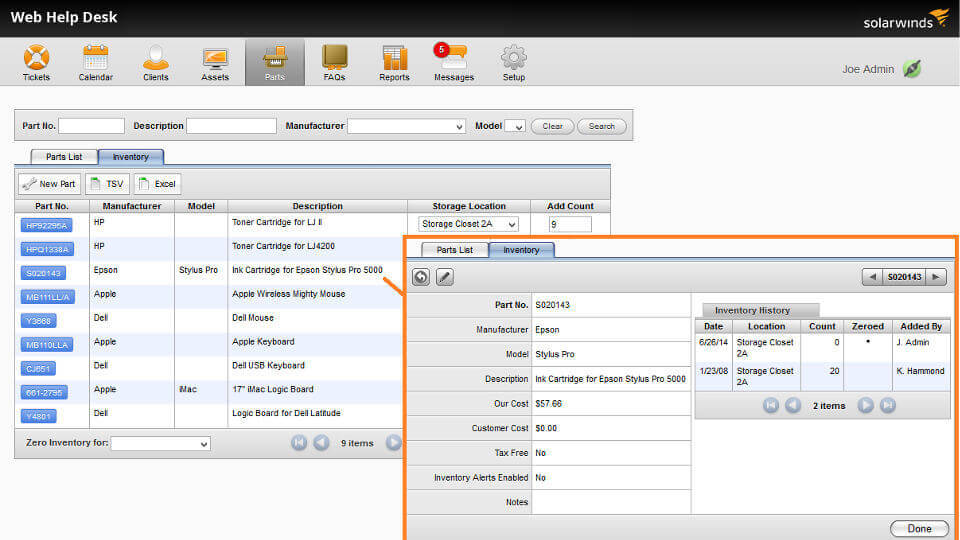Sort by Description column header

pos(317,206)
